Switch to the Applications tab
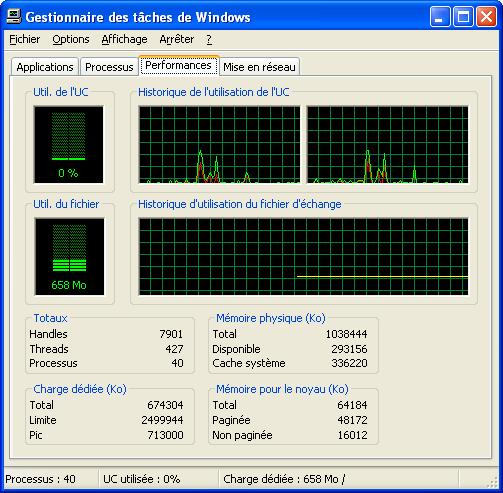 click(45, 67)
